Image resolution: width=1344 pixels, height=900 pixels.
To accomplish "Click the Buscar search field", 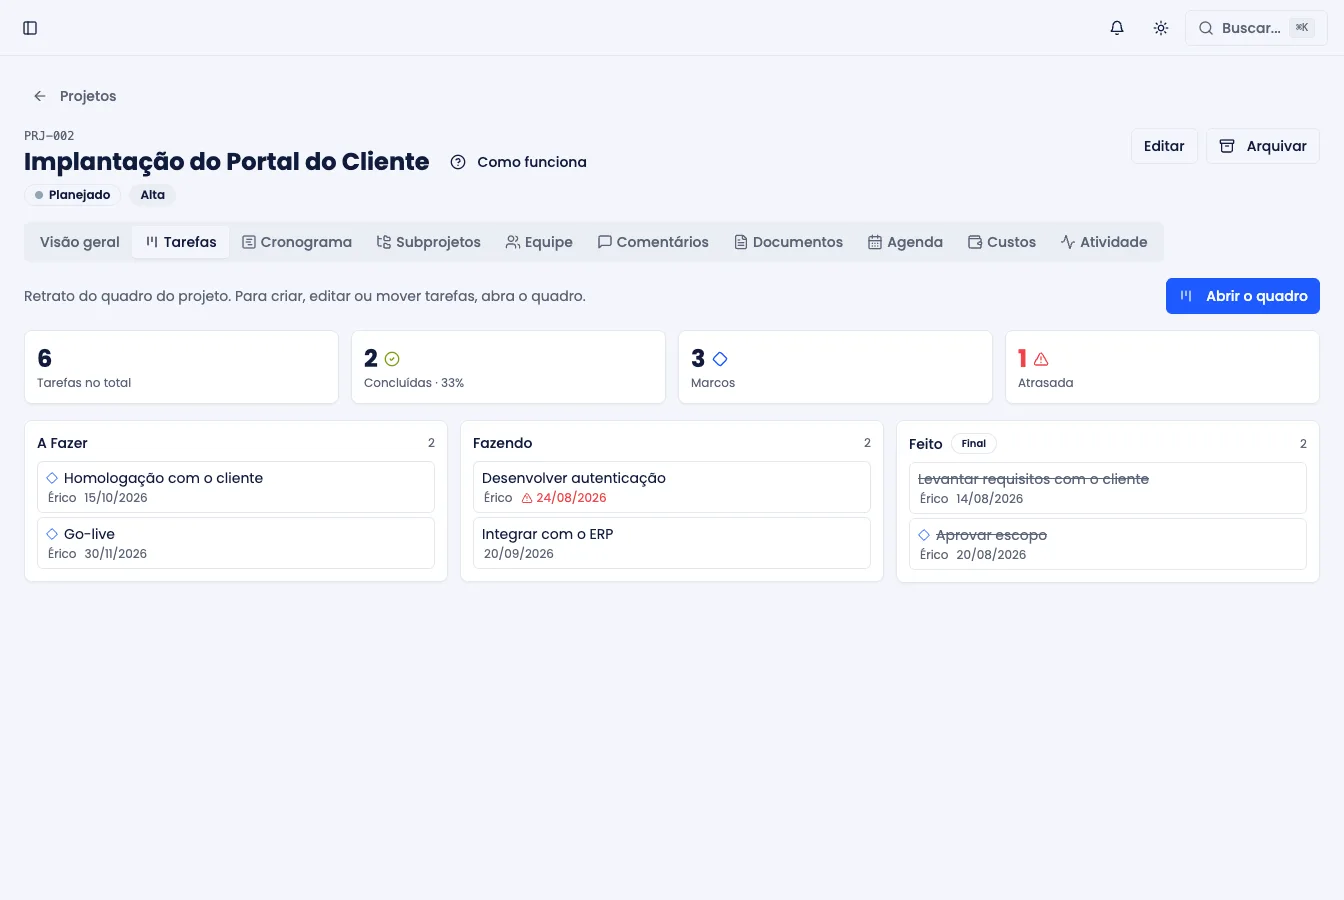I will coord(1256,28).
